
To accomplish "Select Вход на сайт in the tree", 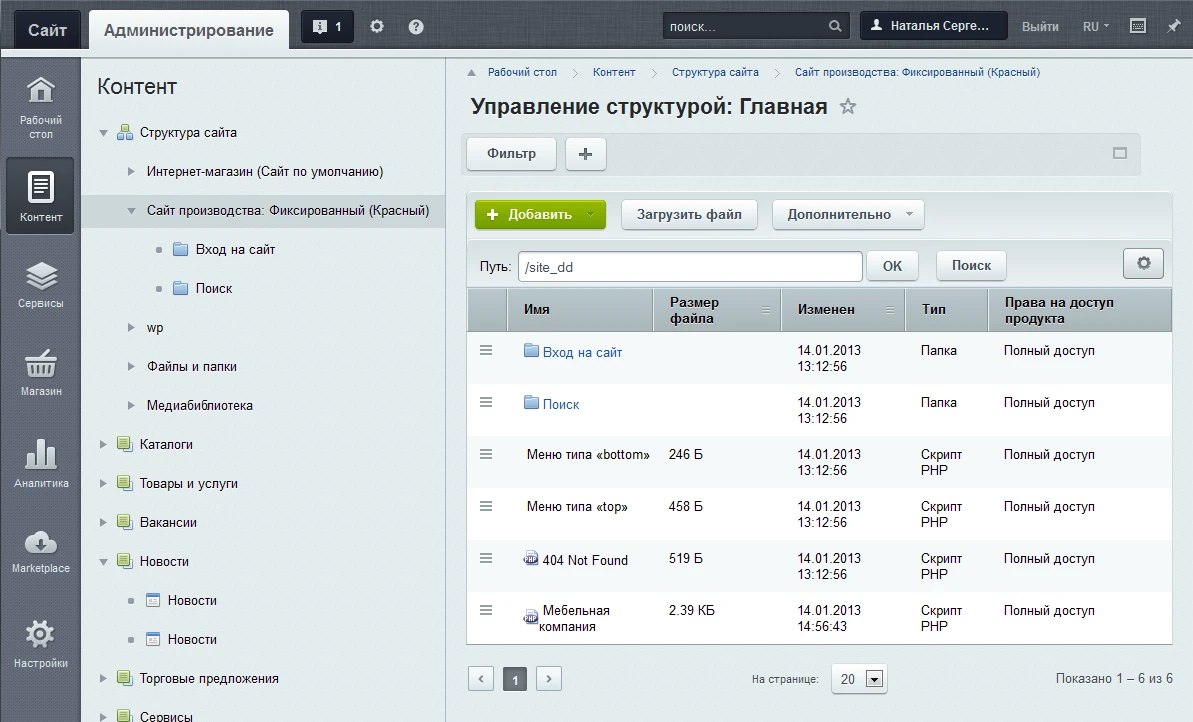I will point(235,250).
